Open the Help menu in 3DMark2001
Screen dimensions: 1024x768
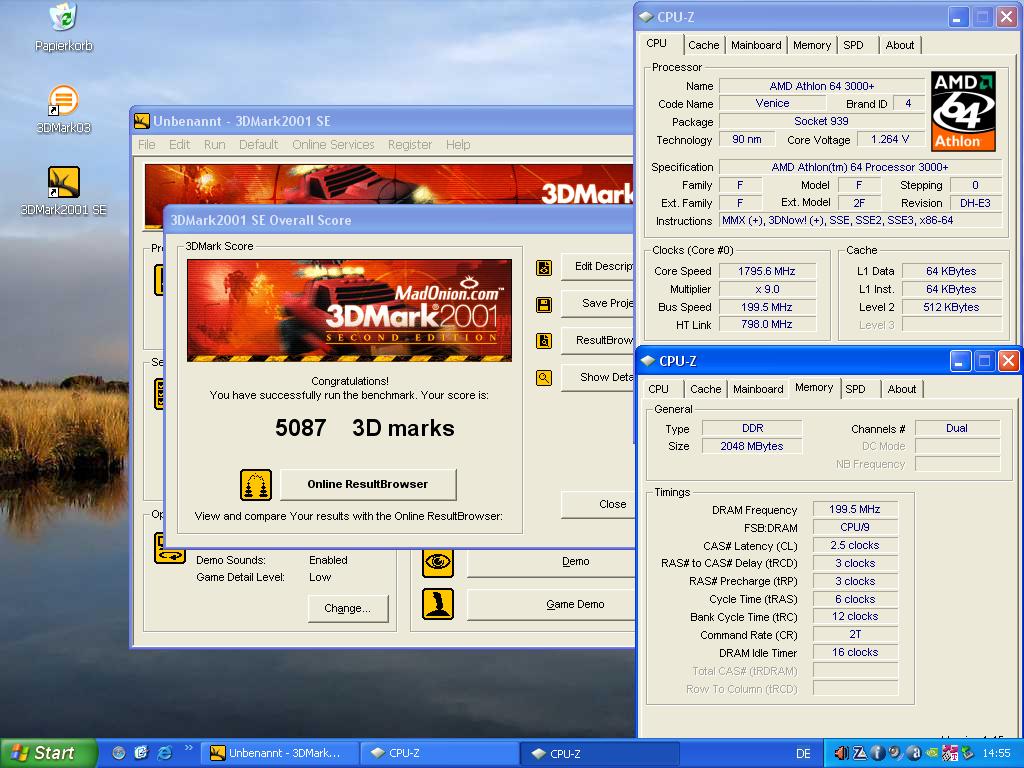[458, 145]
